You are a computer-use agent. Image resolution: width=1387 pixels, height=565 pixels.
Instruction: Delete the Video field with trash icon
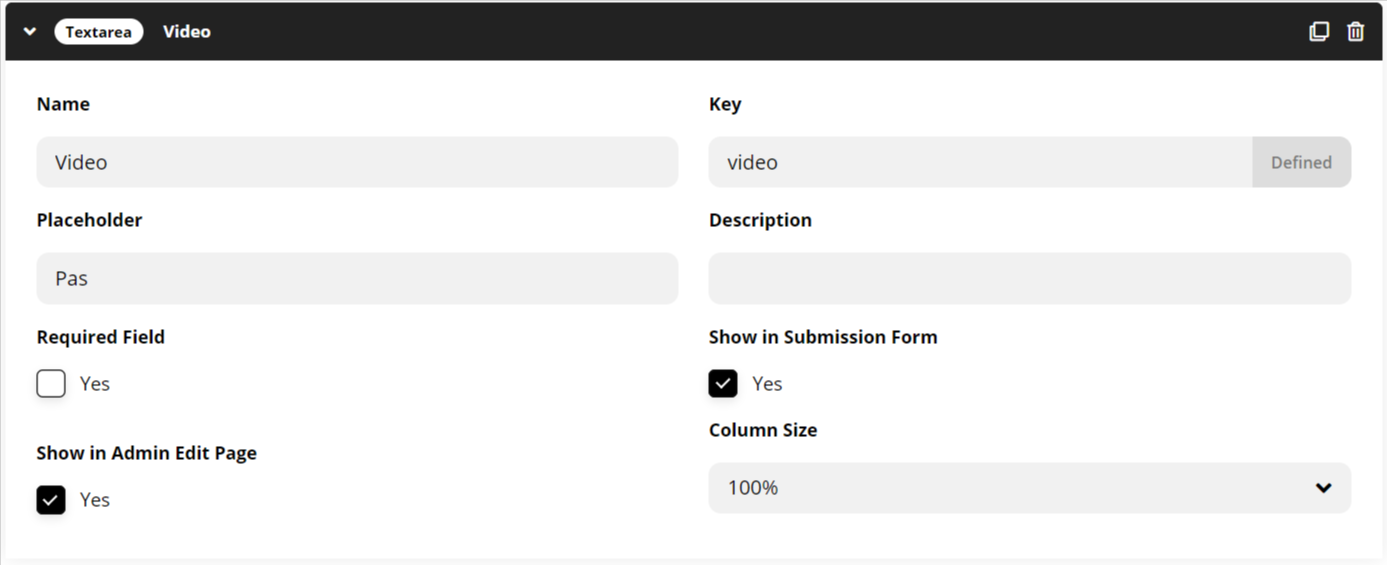point(1355,31)
